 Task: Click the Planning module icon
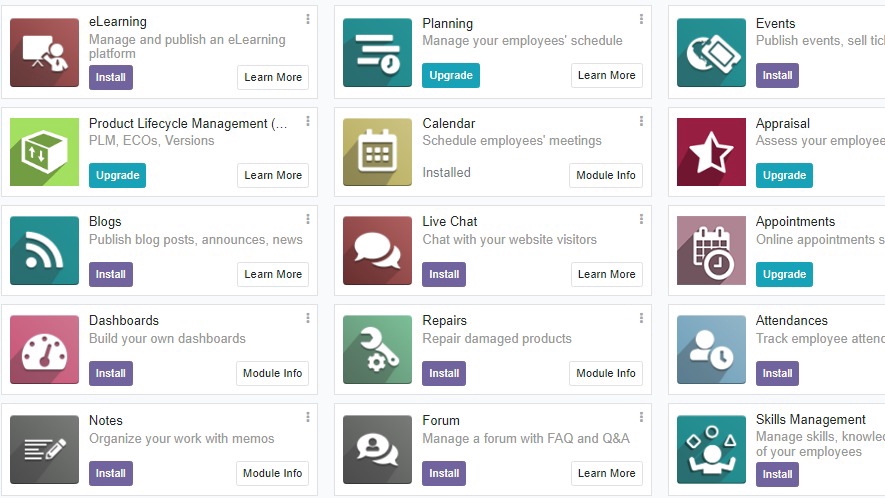pyautogui.click(x=377, y=53)
